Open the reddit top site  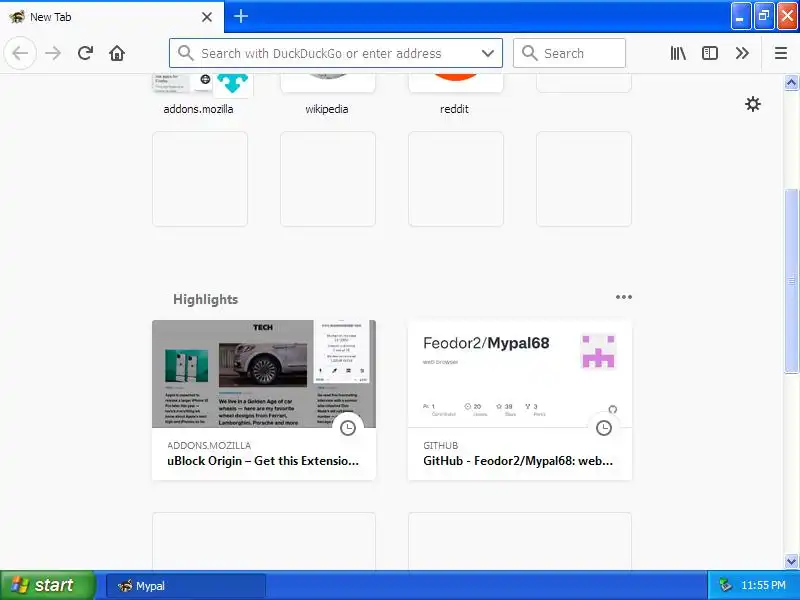(x=456, y=94)
